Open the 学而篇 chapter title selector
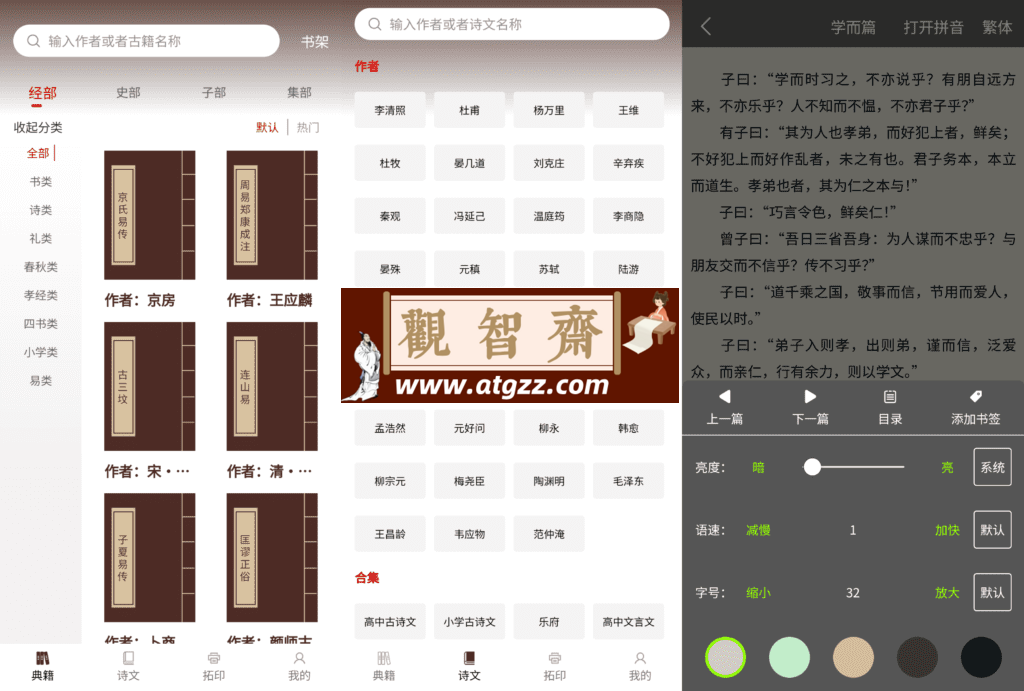Viewport: 1024px width, 691px height. tap(853, 27)
